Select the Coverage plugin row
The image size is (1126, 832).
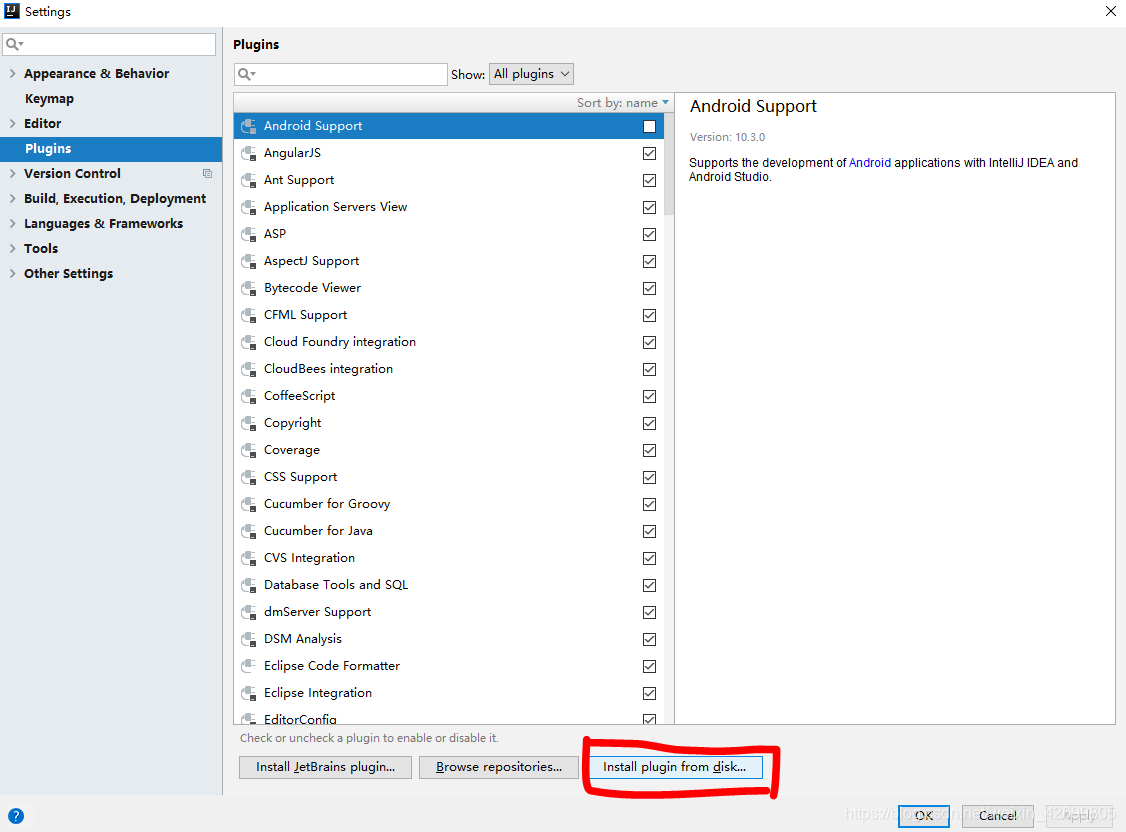pos(449,450)
